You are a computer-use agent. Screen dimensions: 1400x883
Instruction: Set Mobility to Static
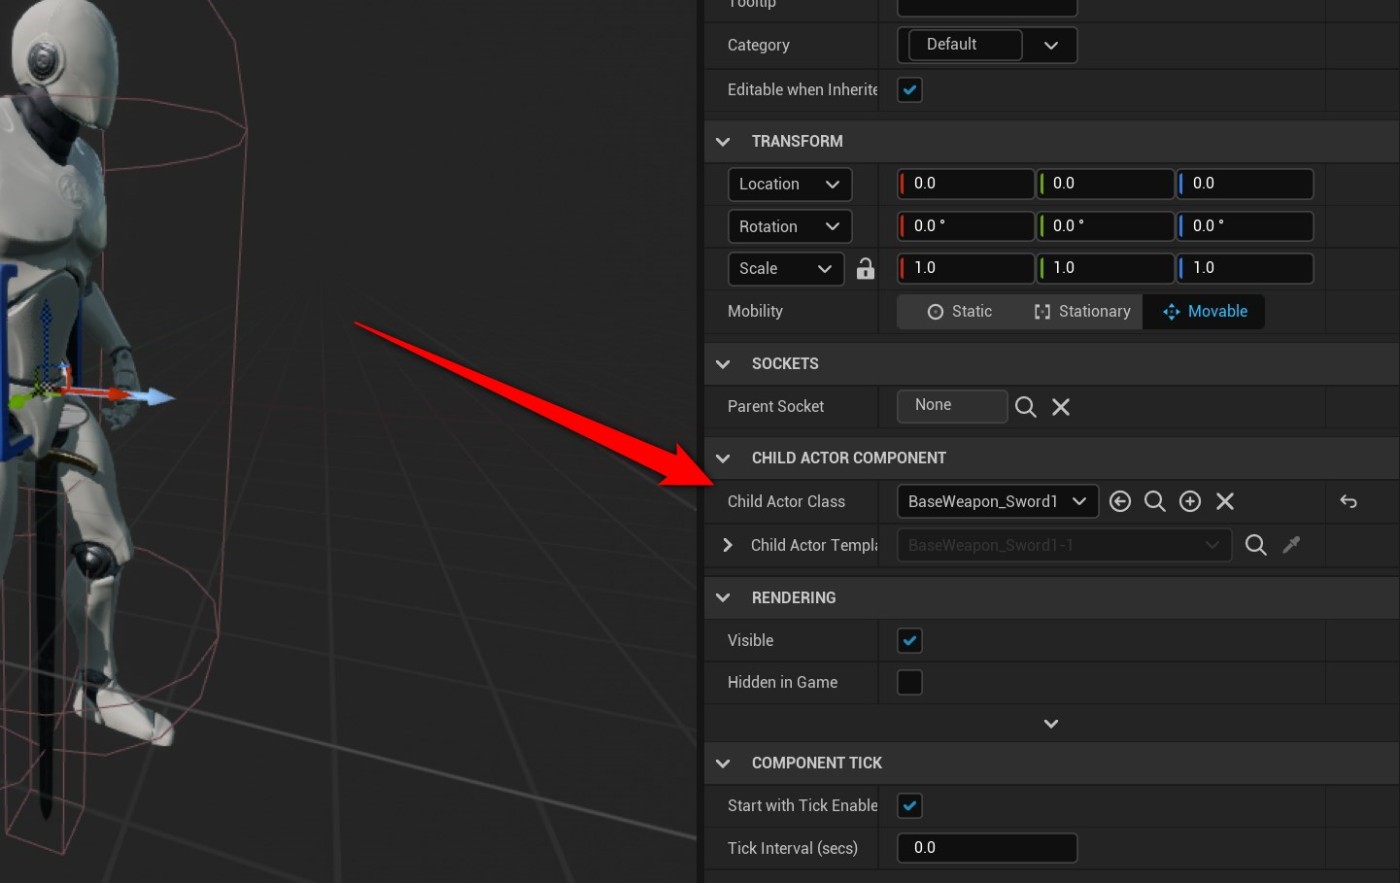tap(961, 311)
